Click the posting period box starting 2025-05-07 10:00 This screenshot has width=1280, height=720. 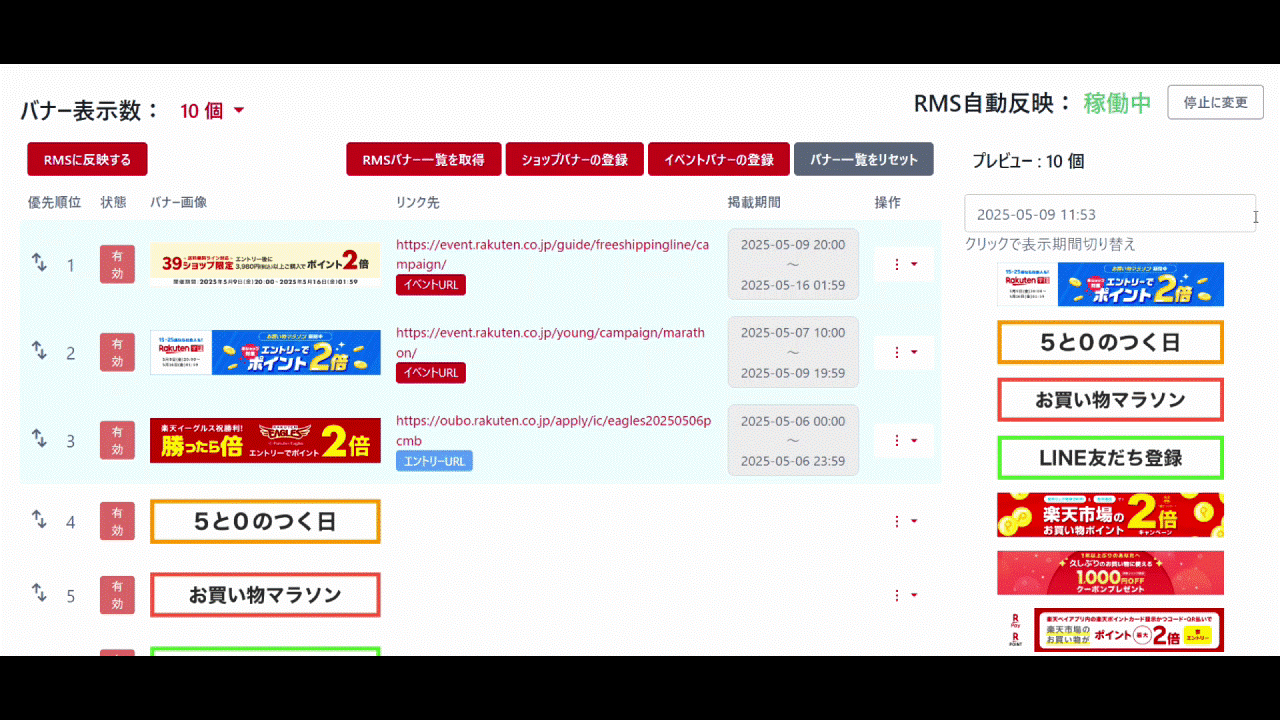click(793, 352)
